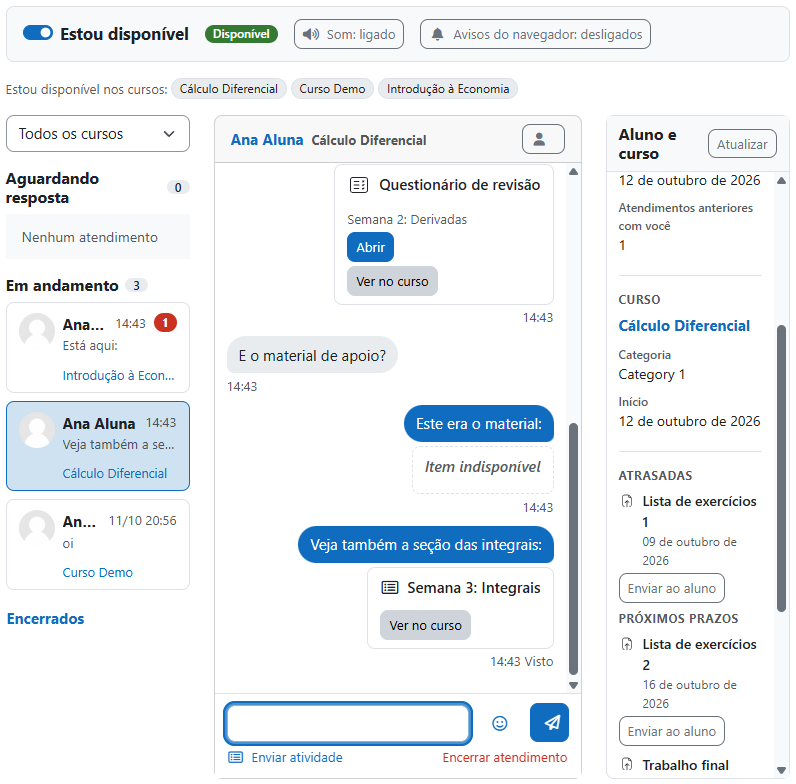This screenshot has width=796, height=784.
Task: Click the Em andamento count badge 3
Action: point(137,285)
